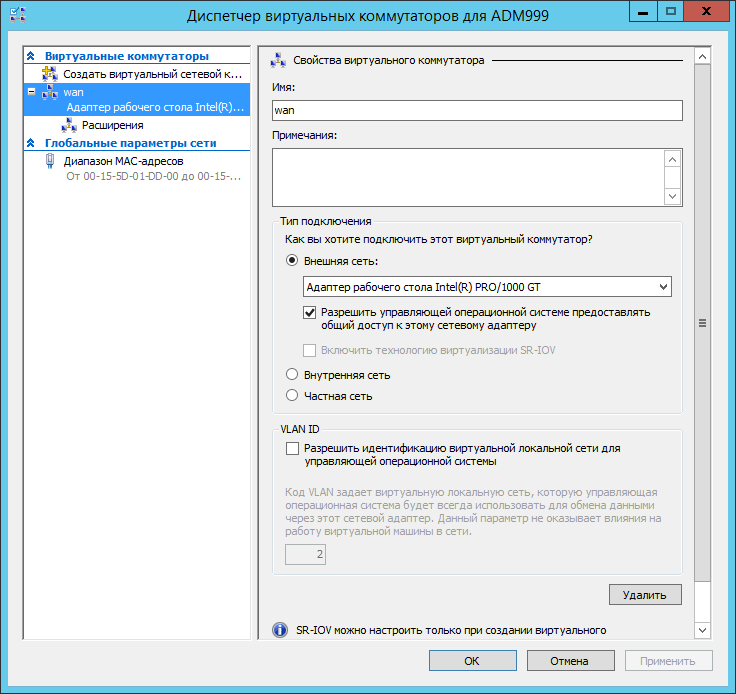This screenshot has height=694, width=736.
Task: Click the properties panel scrollbar thumb
Action: point(702,323)
